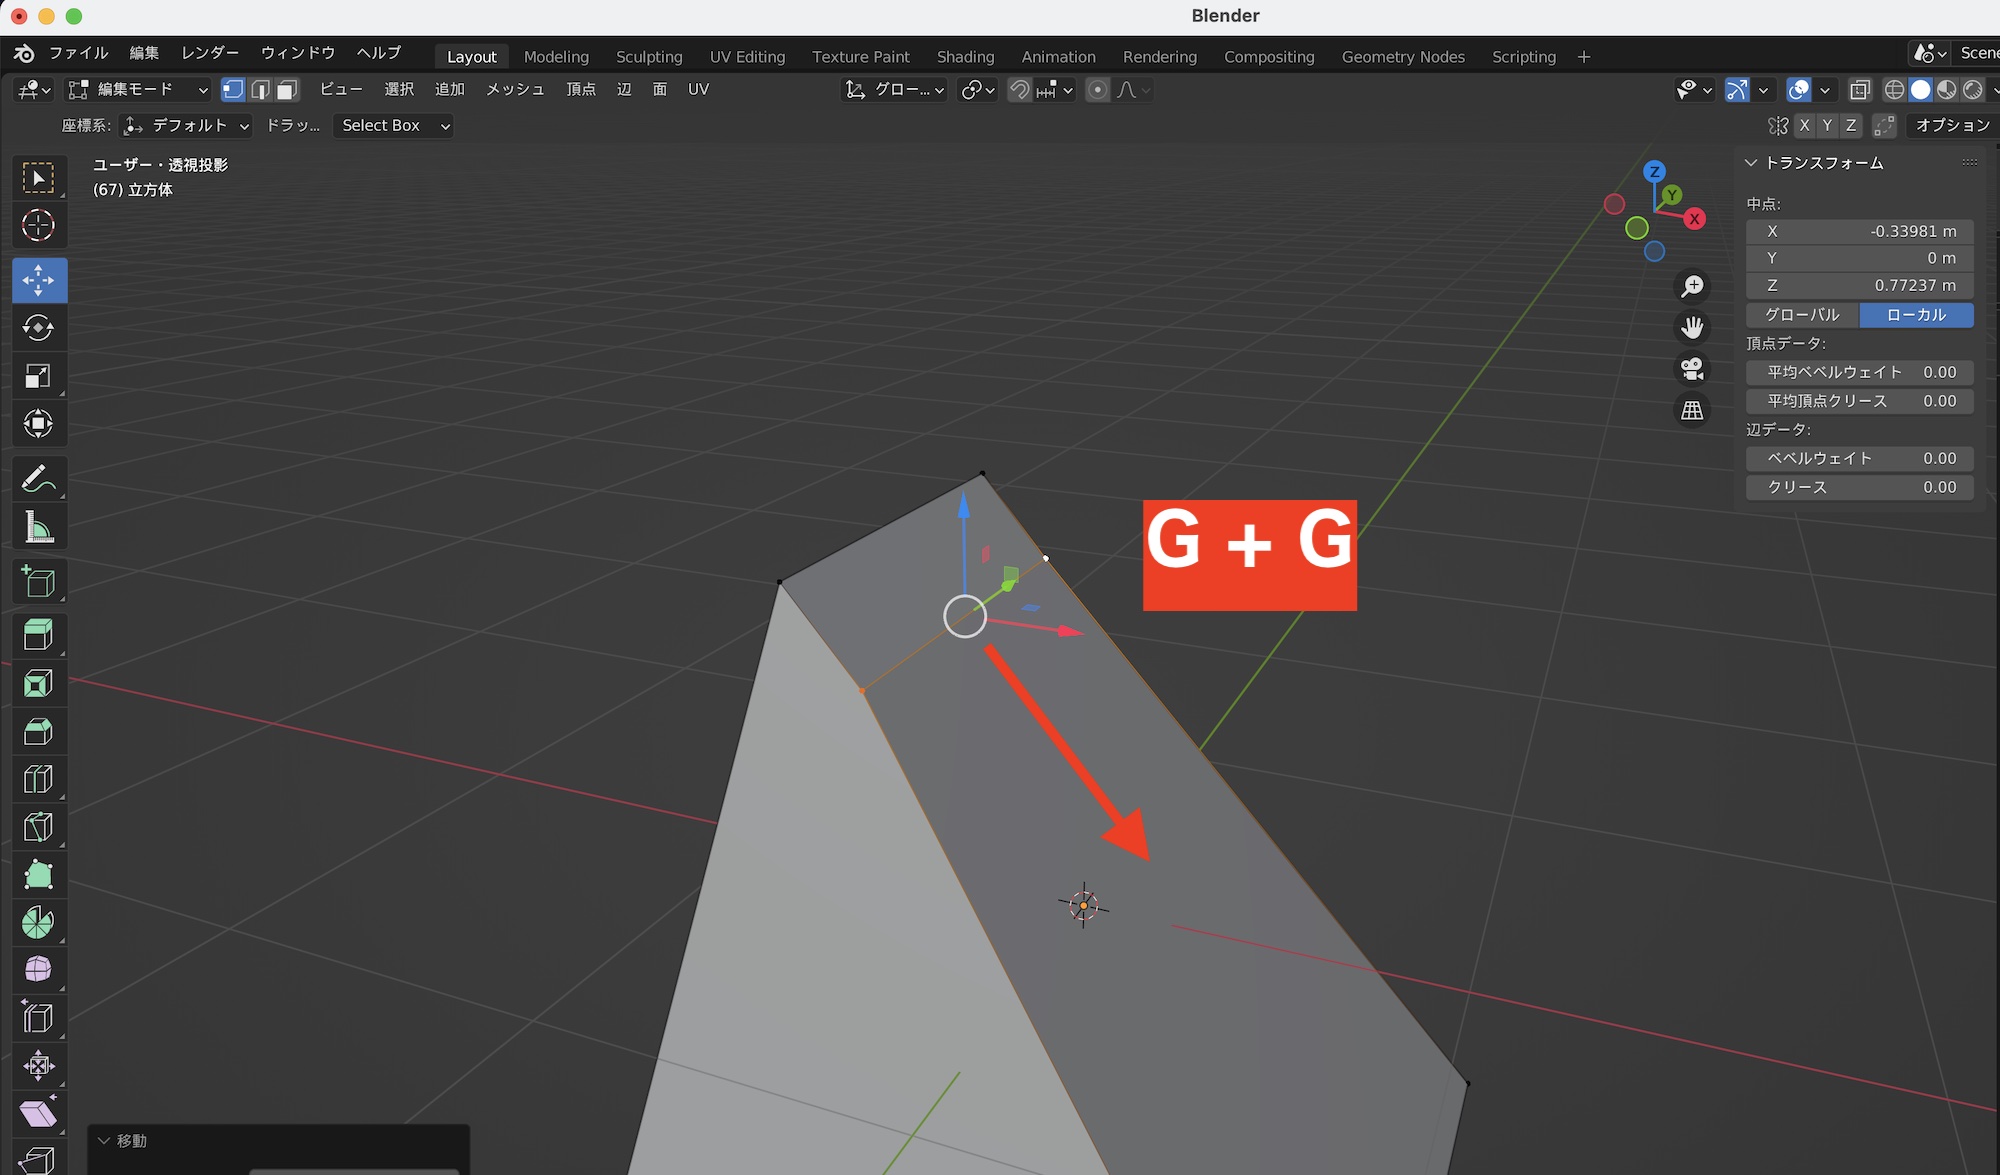This screenshot has width=2000, height=1175.
Task: Select the Rotate tool in the toolbar
Action: point(38,328)
